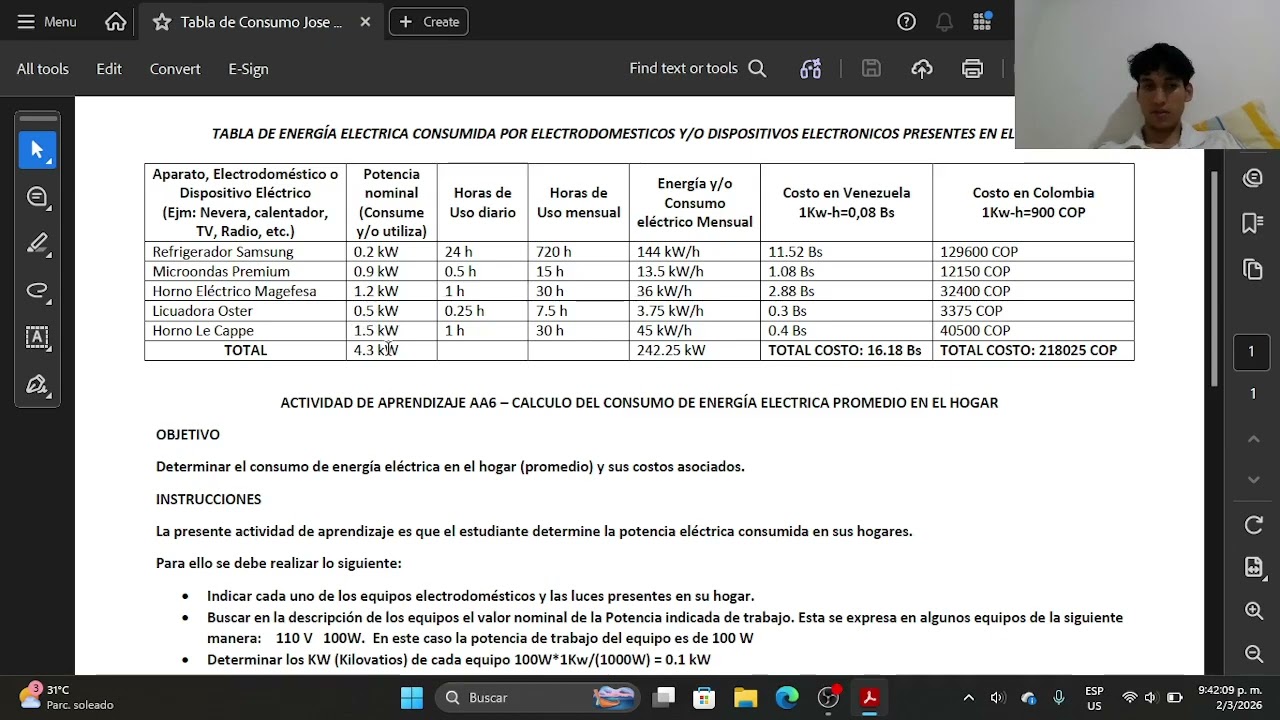
Task: Click the Create button
Action: click(429, 21)
